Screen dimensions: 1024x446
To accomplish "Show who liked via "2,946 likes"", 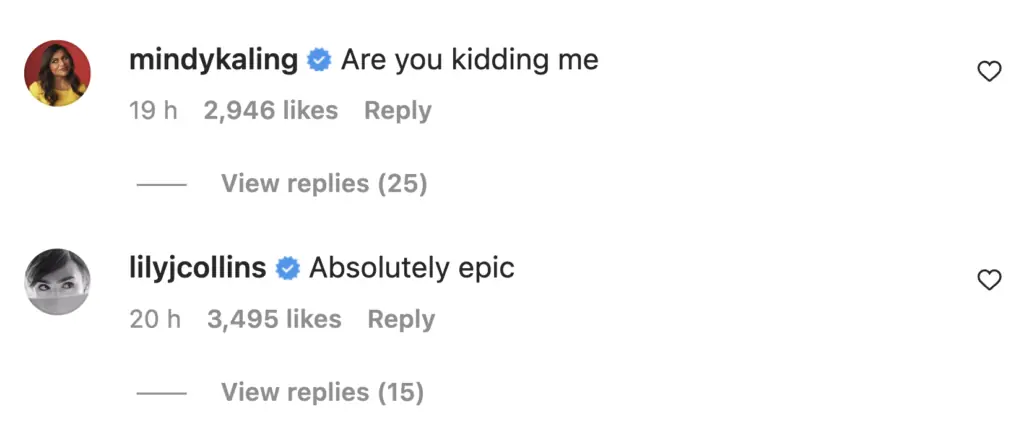I will pyautogui.click(x=271, y=111).
